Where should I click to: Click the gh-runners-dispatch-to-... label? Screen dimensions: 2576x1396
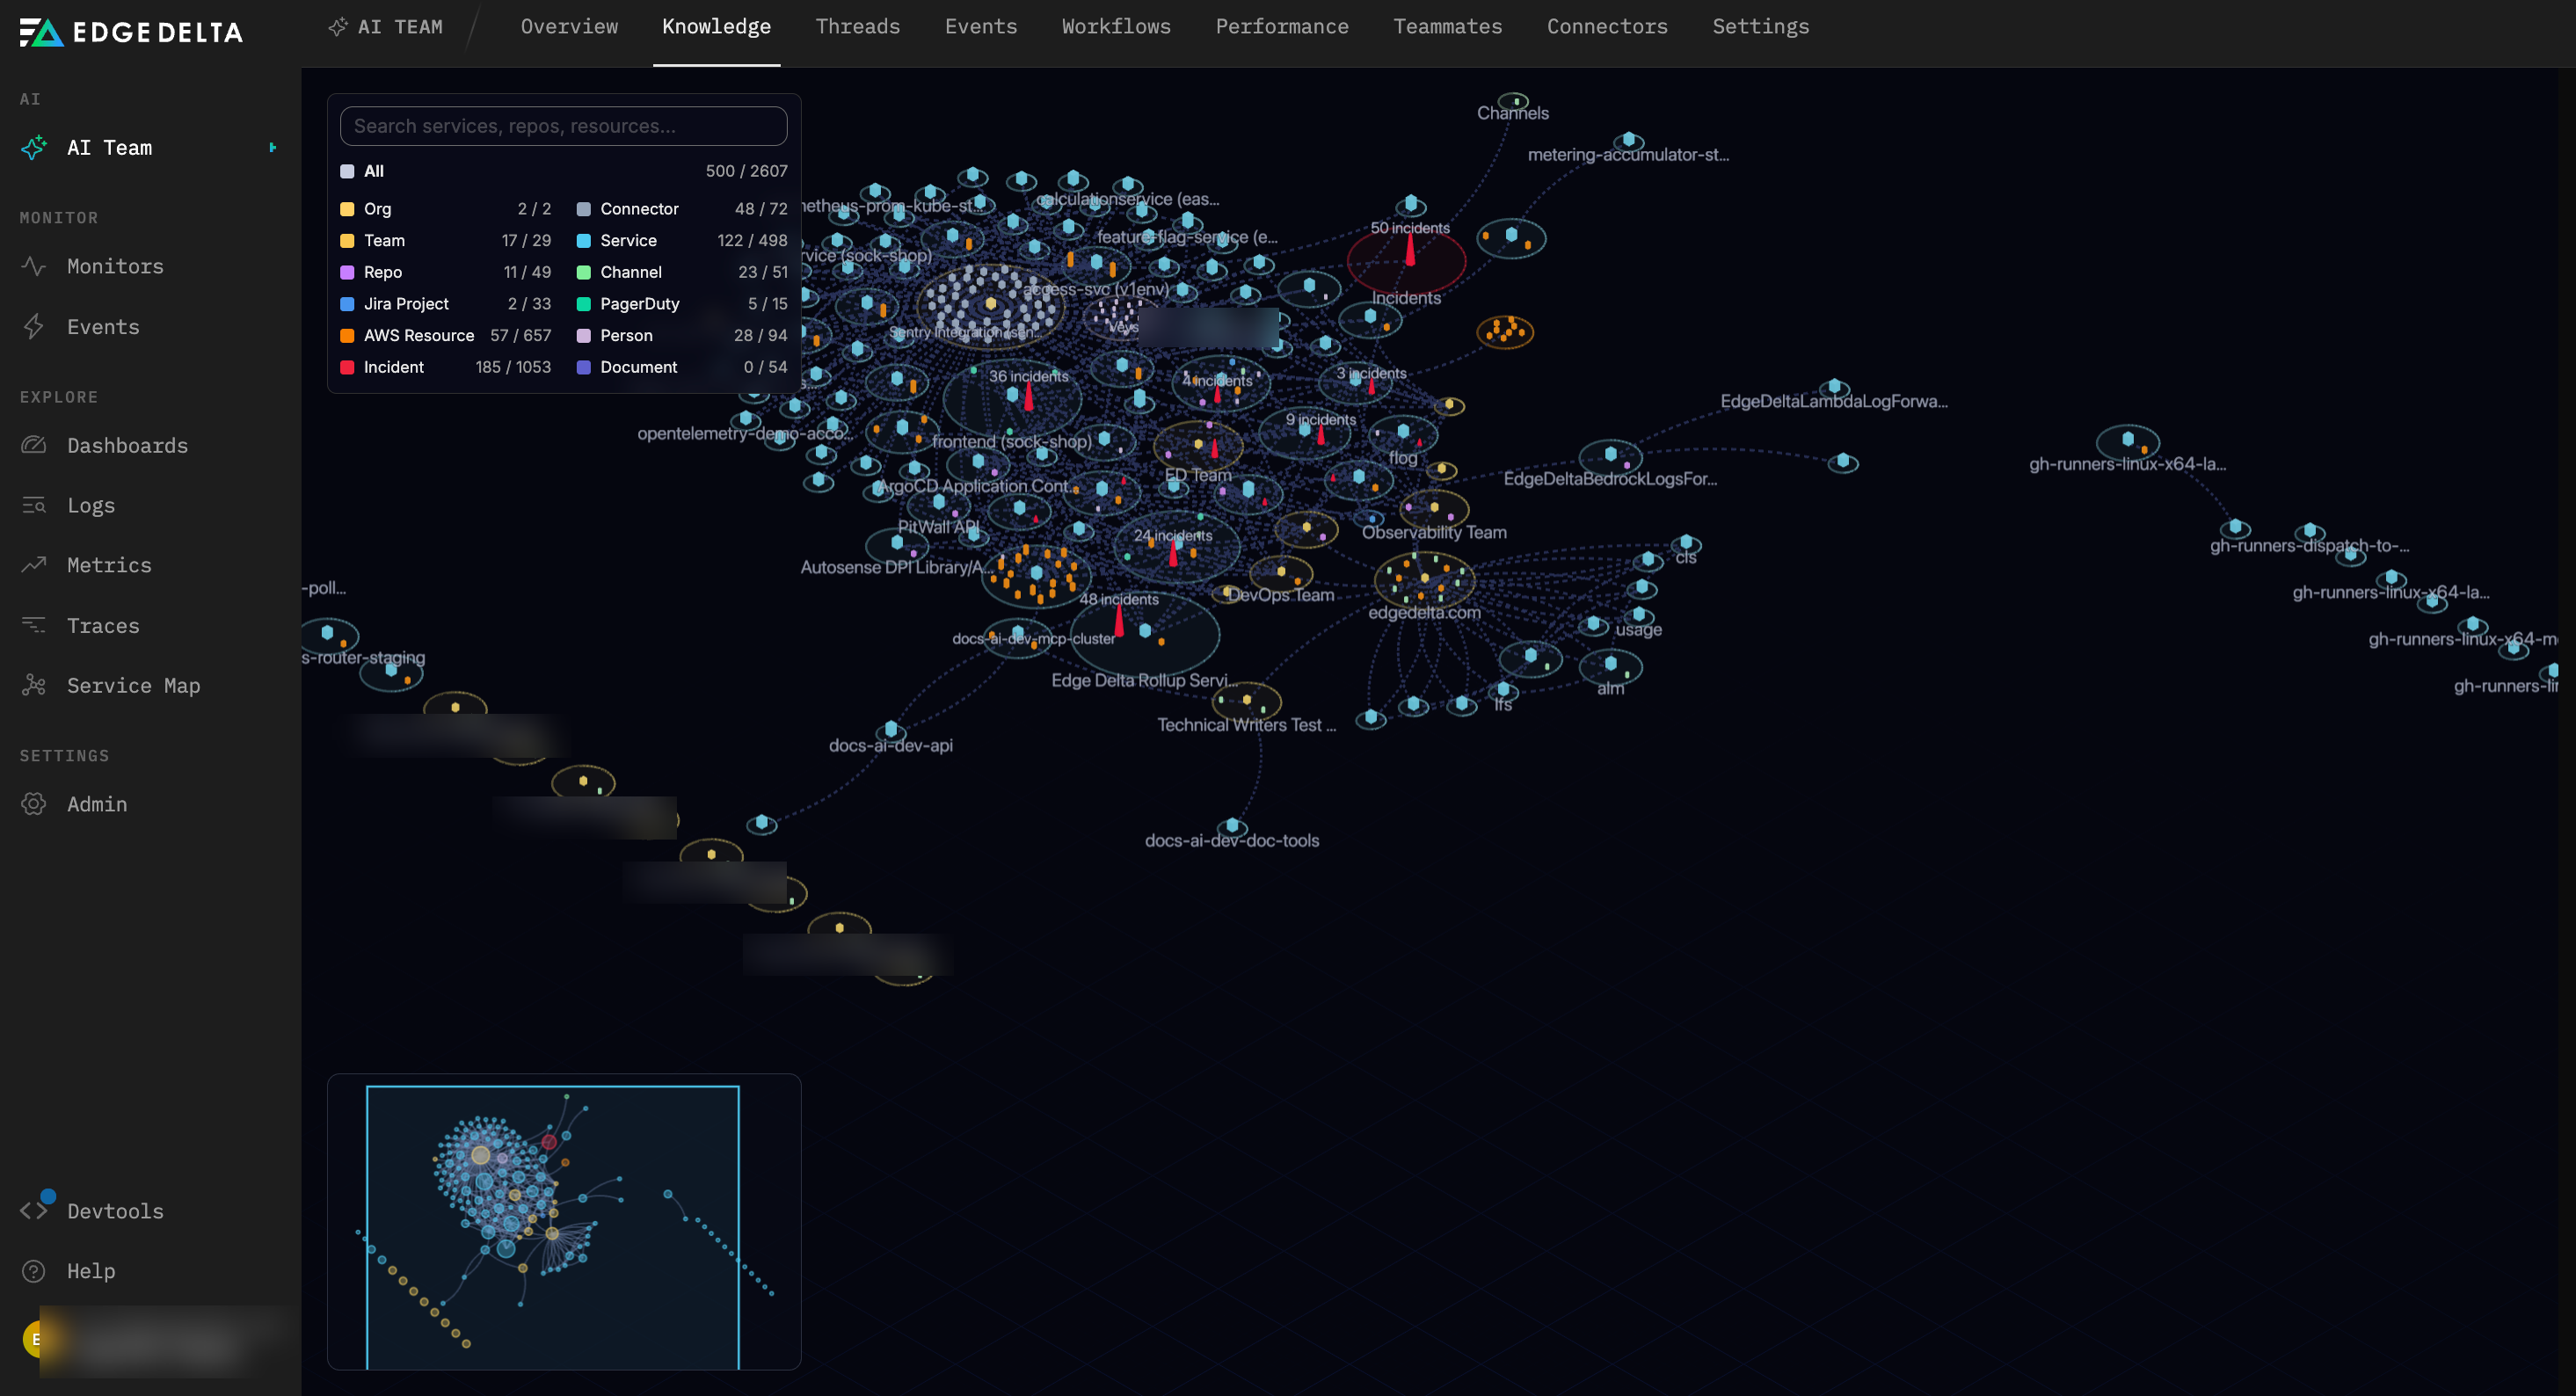(2310, 546)
